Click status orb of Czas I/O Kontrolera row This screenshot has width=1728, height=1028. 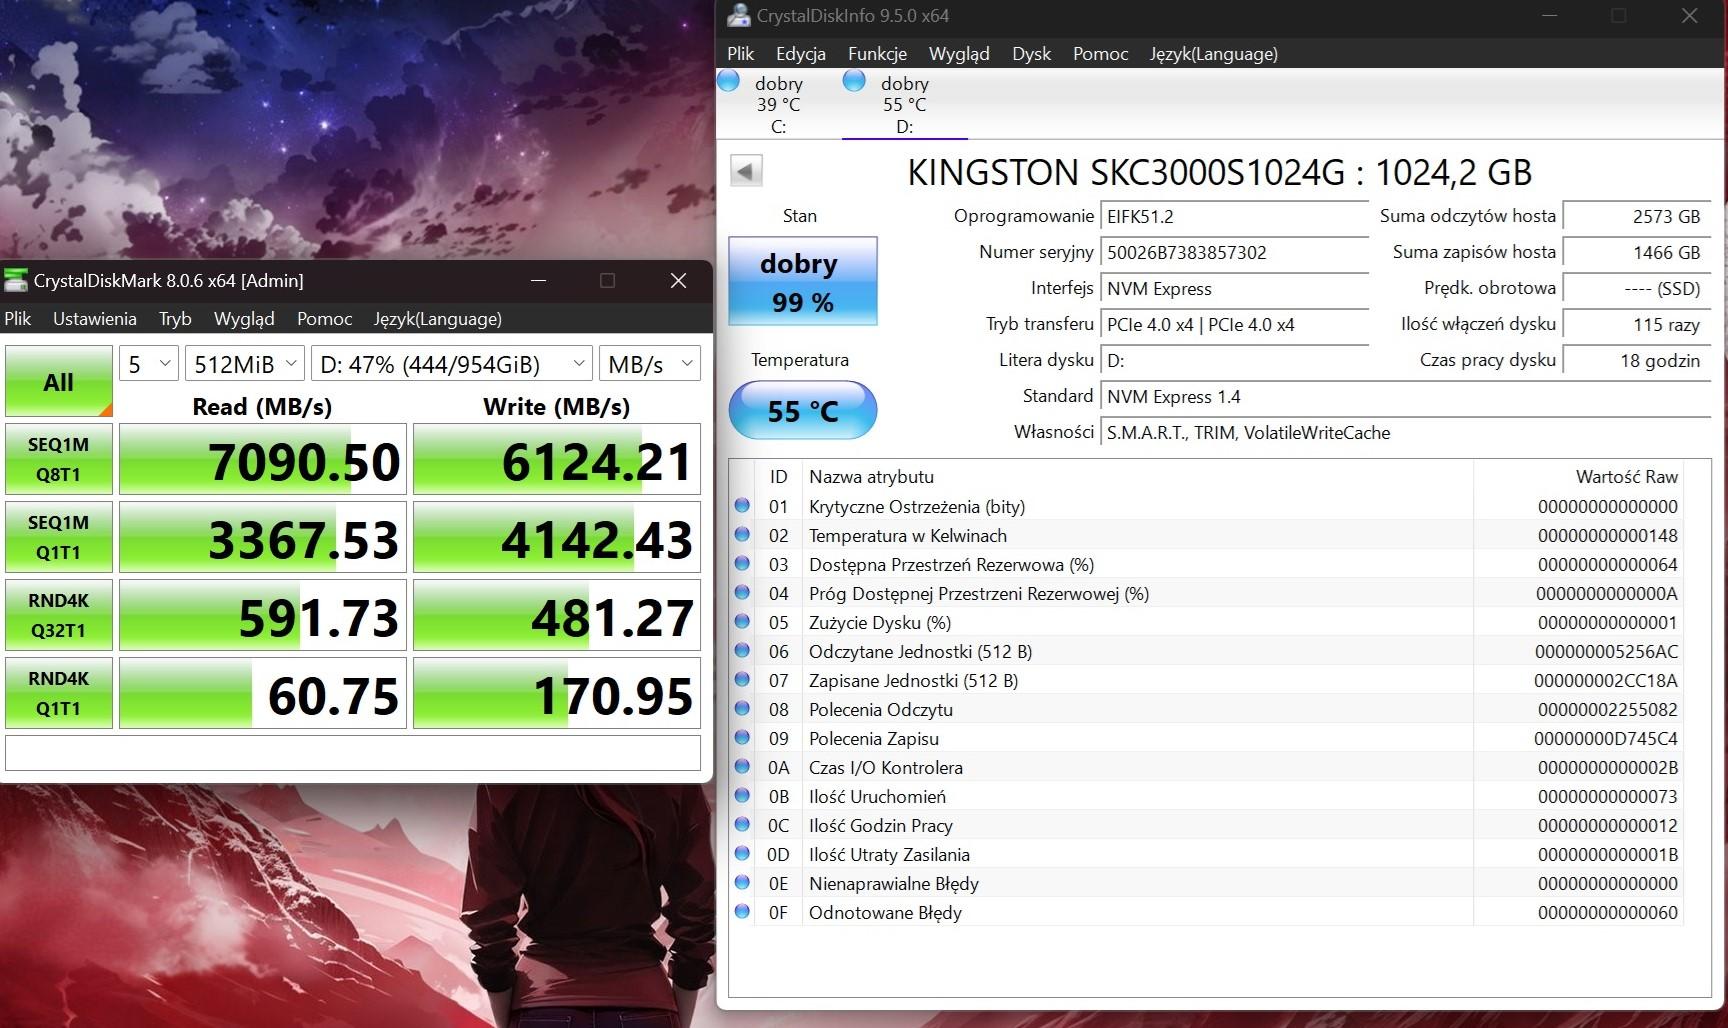(x=742, y=767)
